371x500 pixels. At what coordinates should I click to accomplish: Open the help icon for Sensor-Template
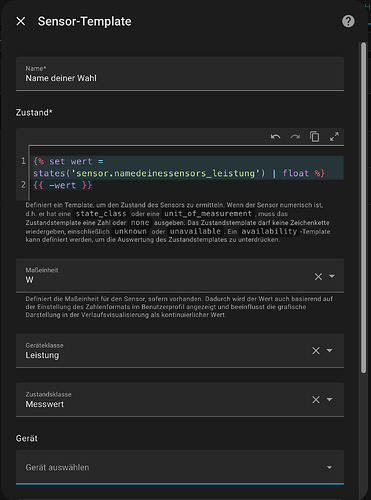point(348,21)
